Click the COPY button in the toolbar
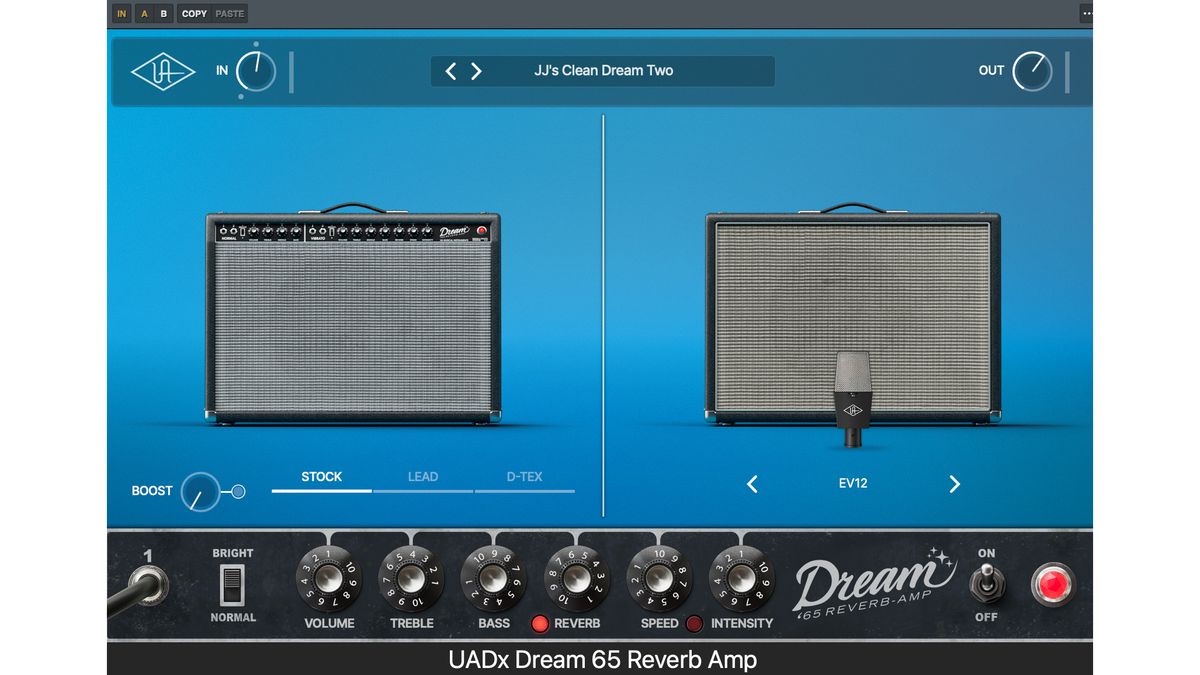The image size is (1200, 675). [193, 13]
